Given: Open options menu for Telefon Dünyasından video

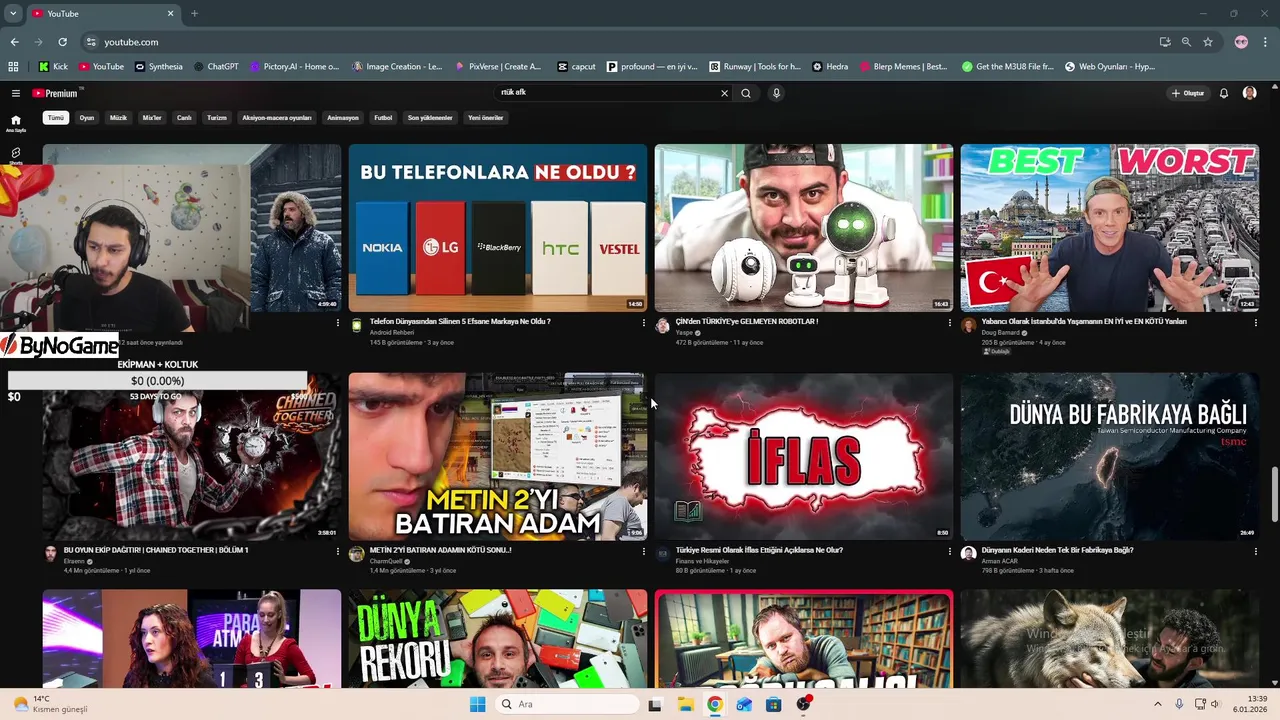Looking at the screenshot, I should pyautogui.click(x=643, y=323).
